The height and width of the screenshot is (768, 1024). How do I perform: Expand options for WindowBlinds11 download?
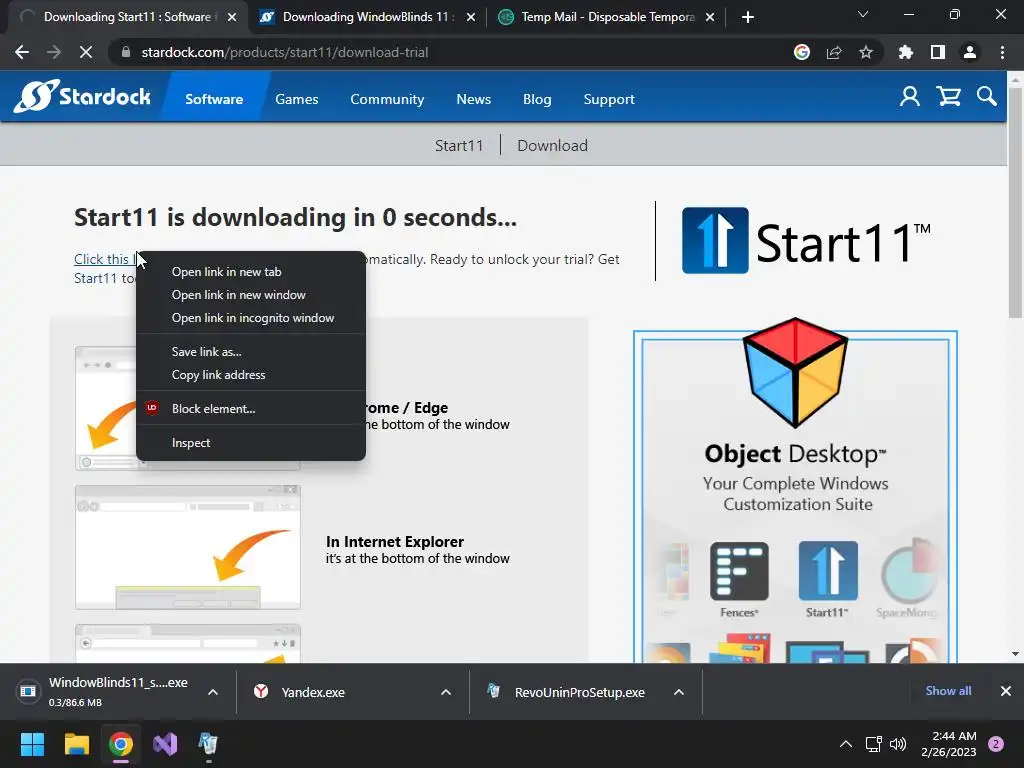213,692
